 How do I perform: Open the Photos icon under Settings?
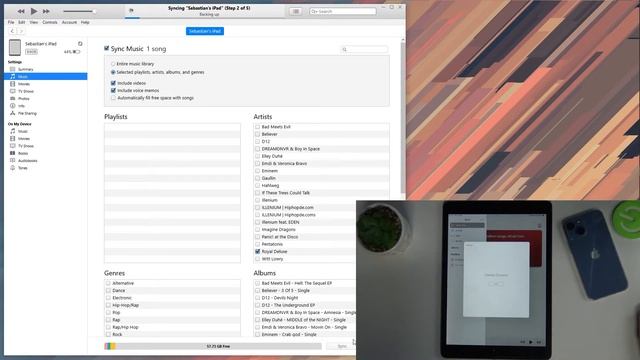13,99
